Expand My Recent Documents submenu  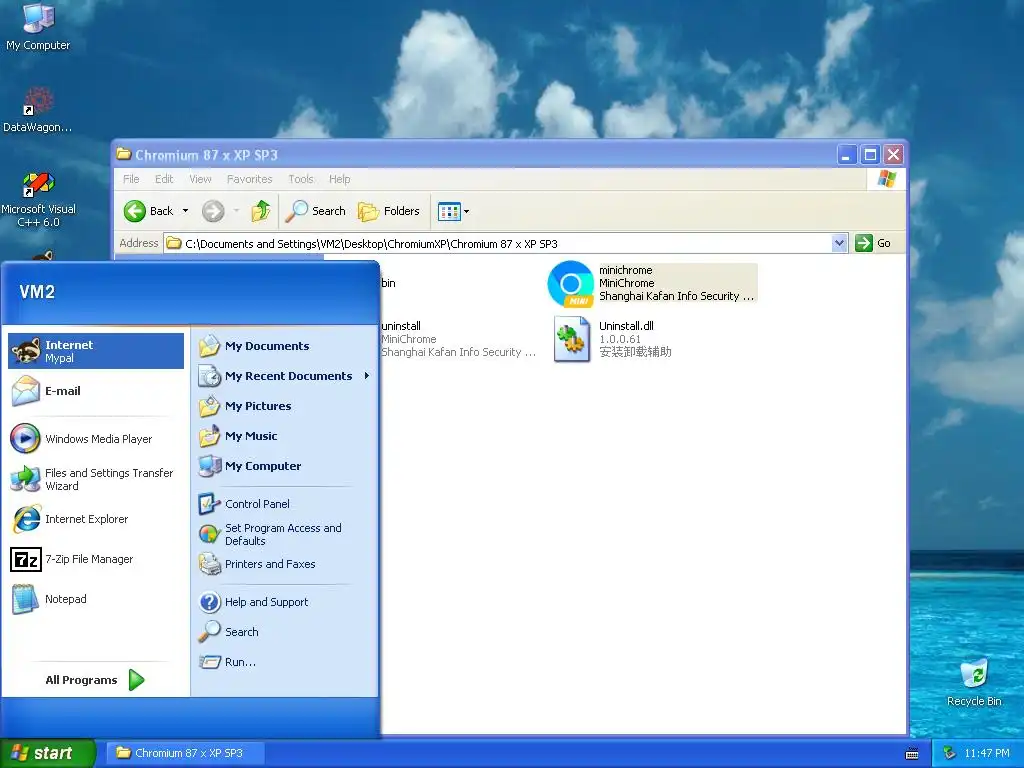coord(284,376)
